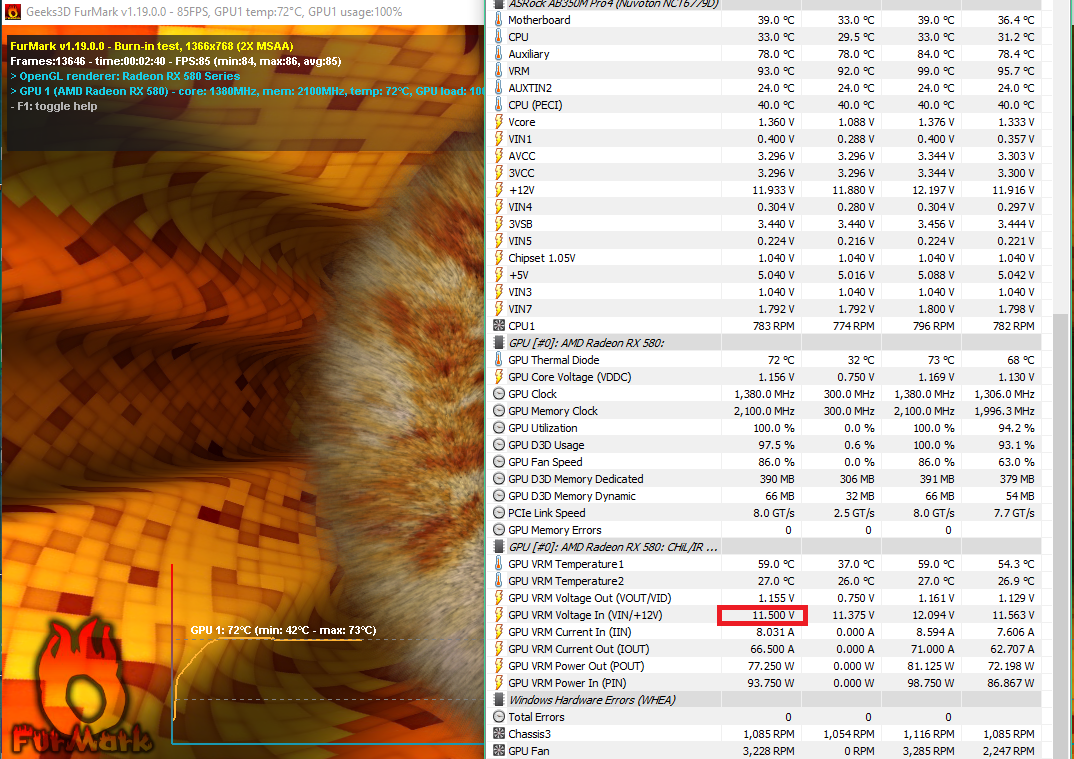The height and width of the screenshot is (759, 1074).
Task: Click the 3VSB voltage label
Action: pyautogui.click(x=520, y=224)
